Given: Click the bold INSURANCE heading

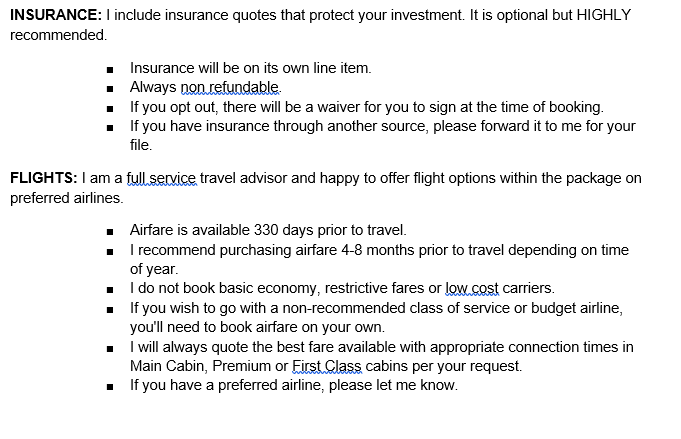Looking at the screenshot, I should (54, 15).
